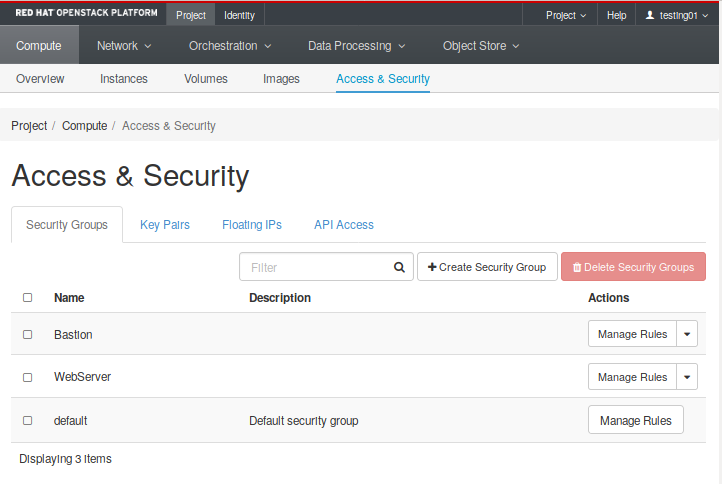Click into the Filter text field
This screenshot has height=484, width=722.
[x=314, y=267]
